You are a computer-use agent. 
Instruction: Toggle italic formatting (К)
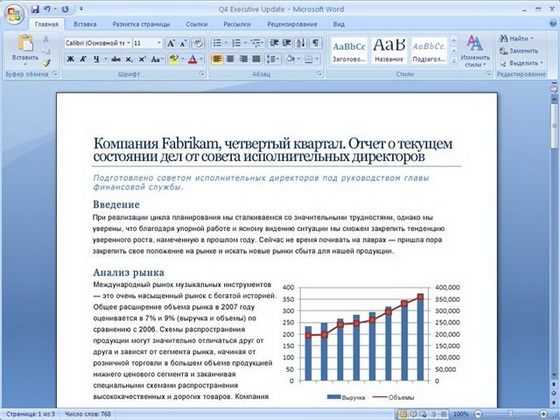[83, 59]
